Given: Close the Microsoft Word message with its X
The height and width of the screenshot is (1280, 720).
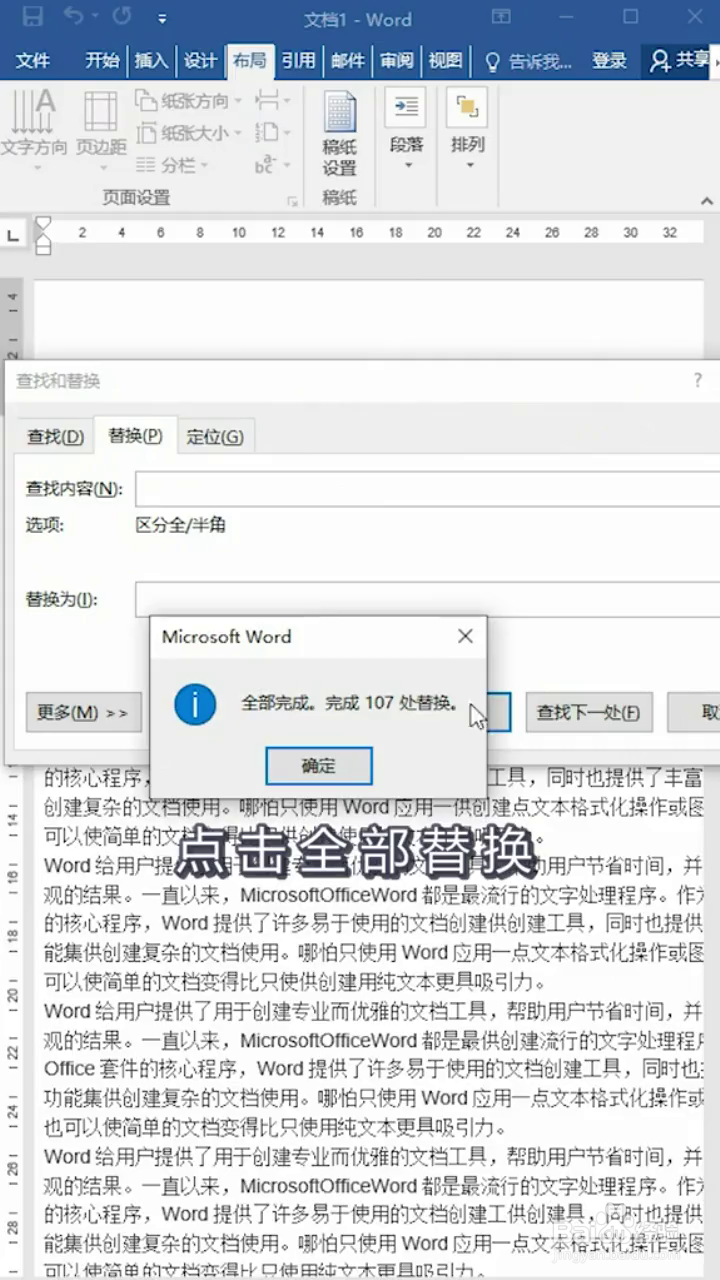Looking at the screenshot, I should 465,636.
